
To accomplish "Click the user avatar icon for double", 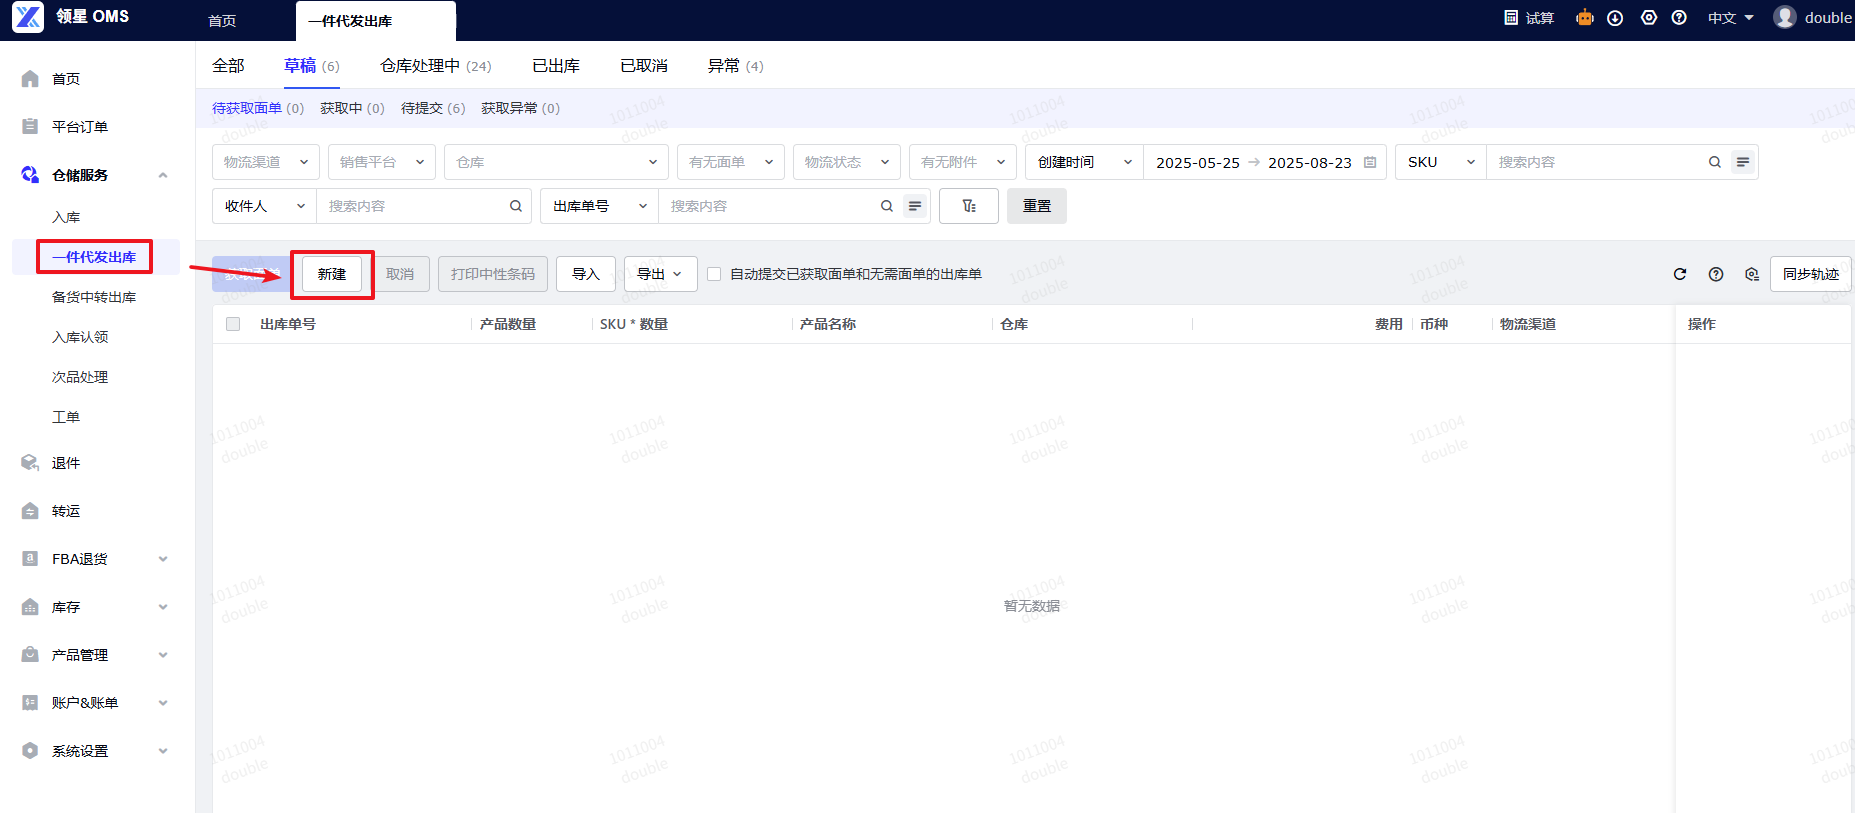I will click(x=1785, y=17).
